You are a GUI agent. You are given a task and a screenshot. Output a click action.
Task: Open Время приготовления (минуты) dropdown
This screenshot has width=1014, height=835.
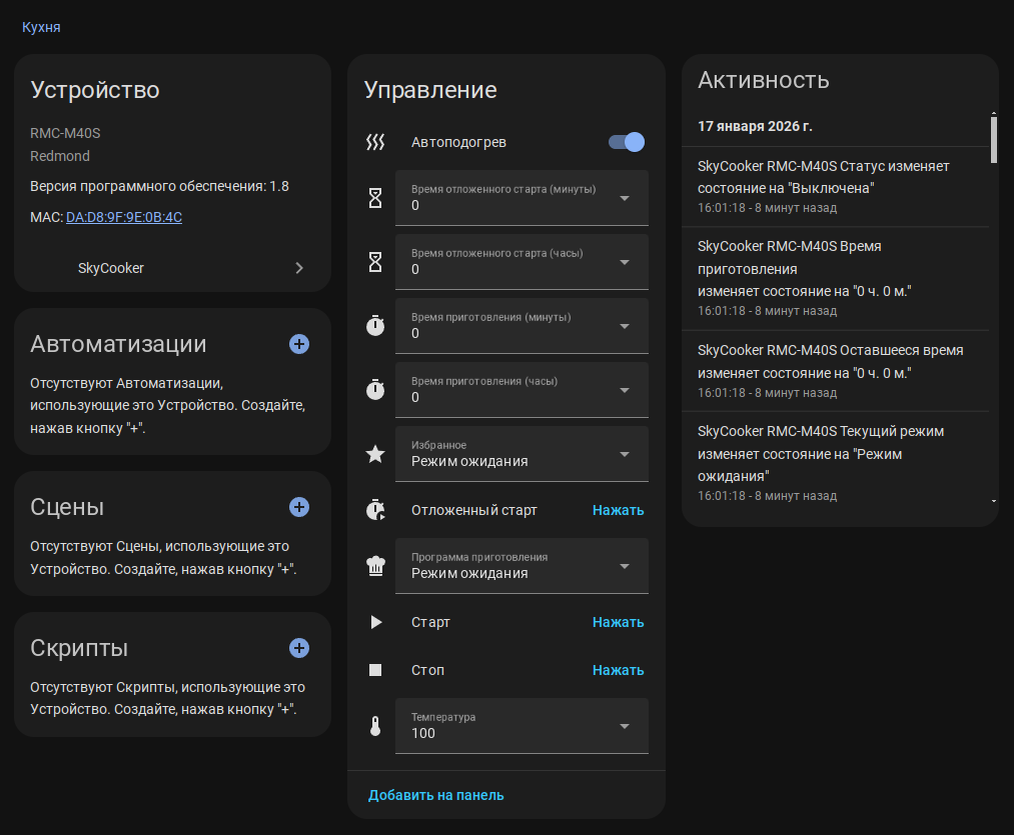521,326
